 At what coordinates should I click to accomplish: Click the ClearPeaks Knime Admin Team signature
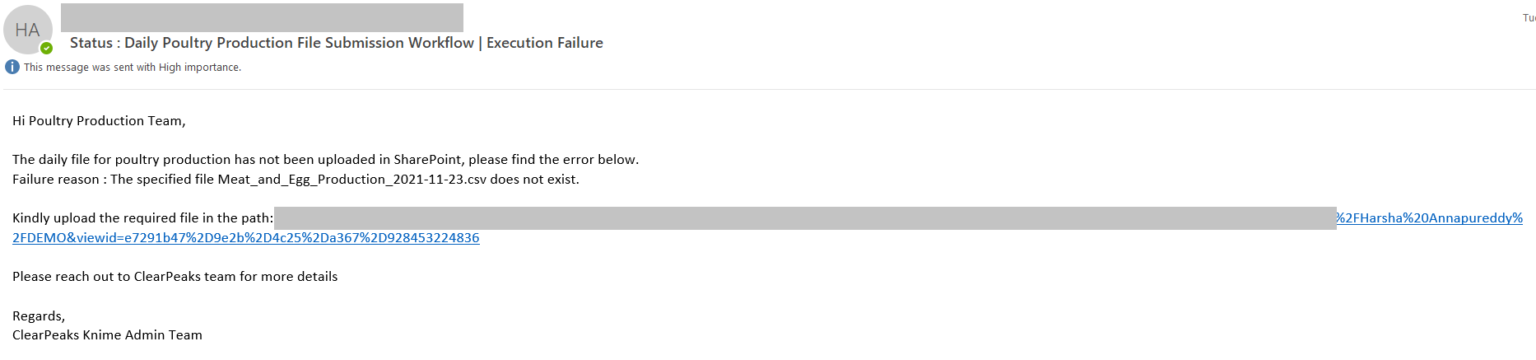[x=107, y=335]
